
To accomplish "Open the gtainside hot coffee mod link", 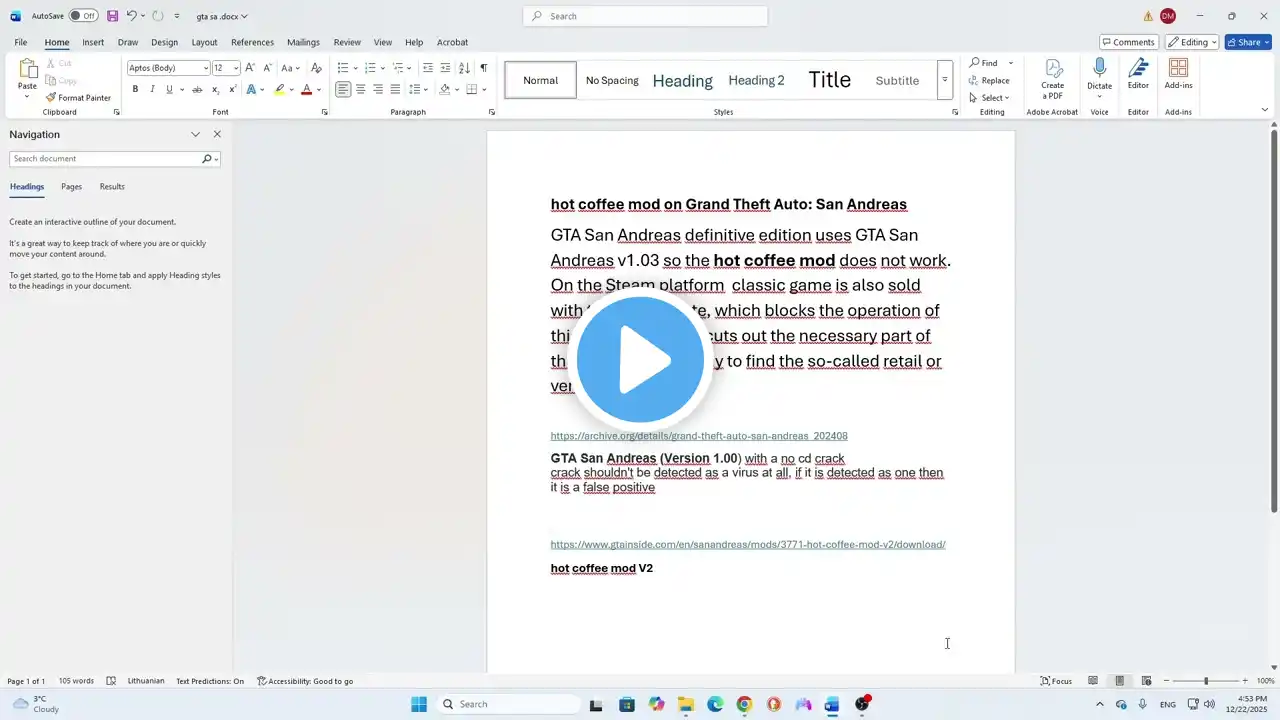I will (748, 545).
